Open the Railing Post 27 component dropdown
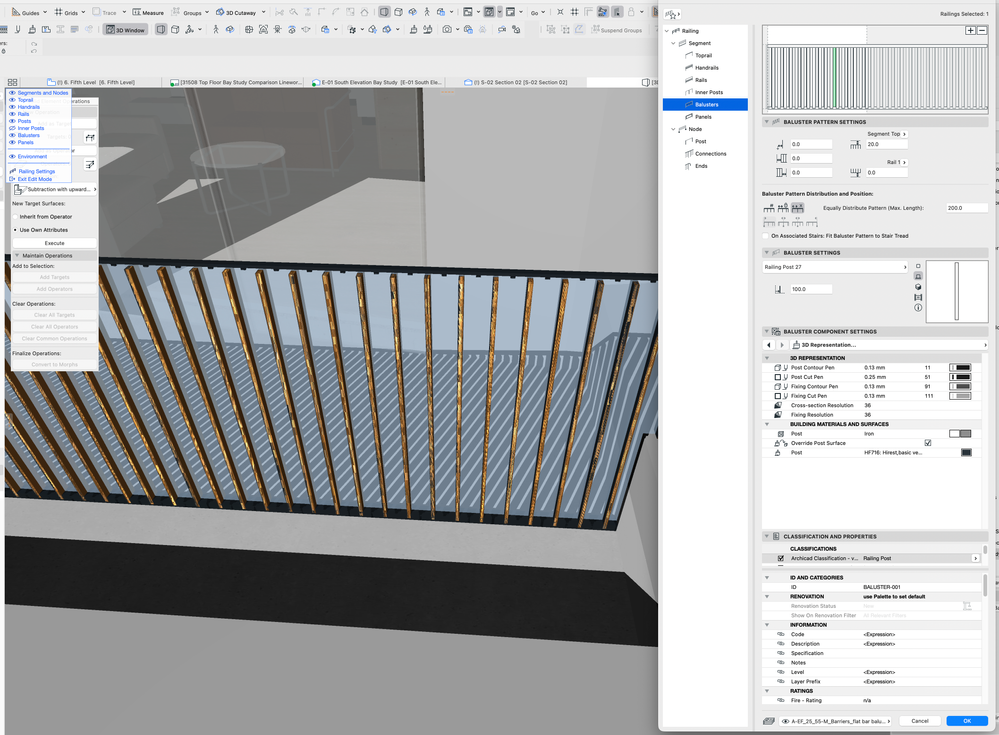The height and width of the screenshot is (735, 999). tap(835, 268)
